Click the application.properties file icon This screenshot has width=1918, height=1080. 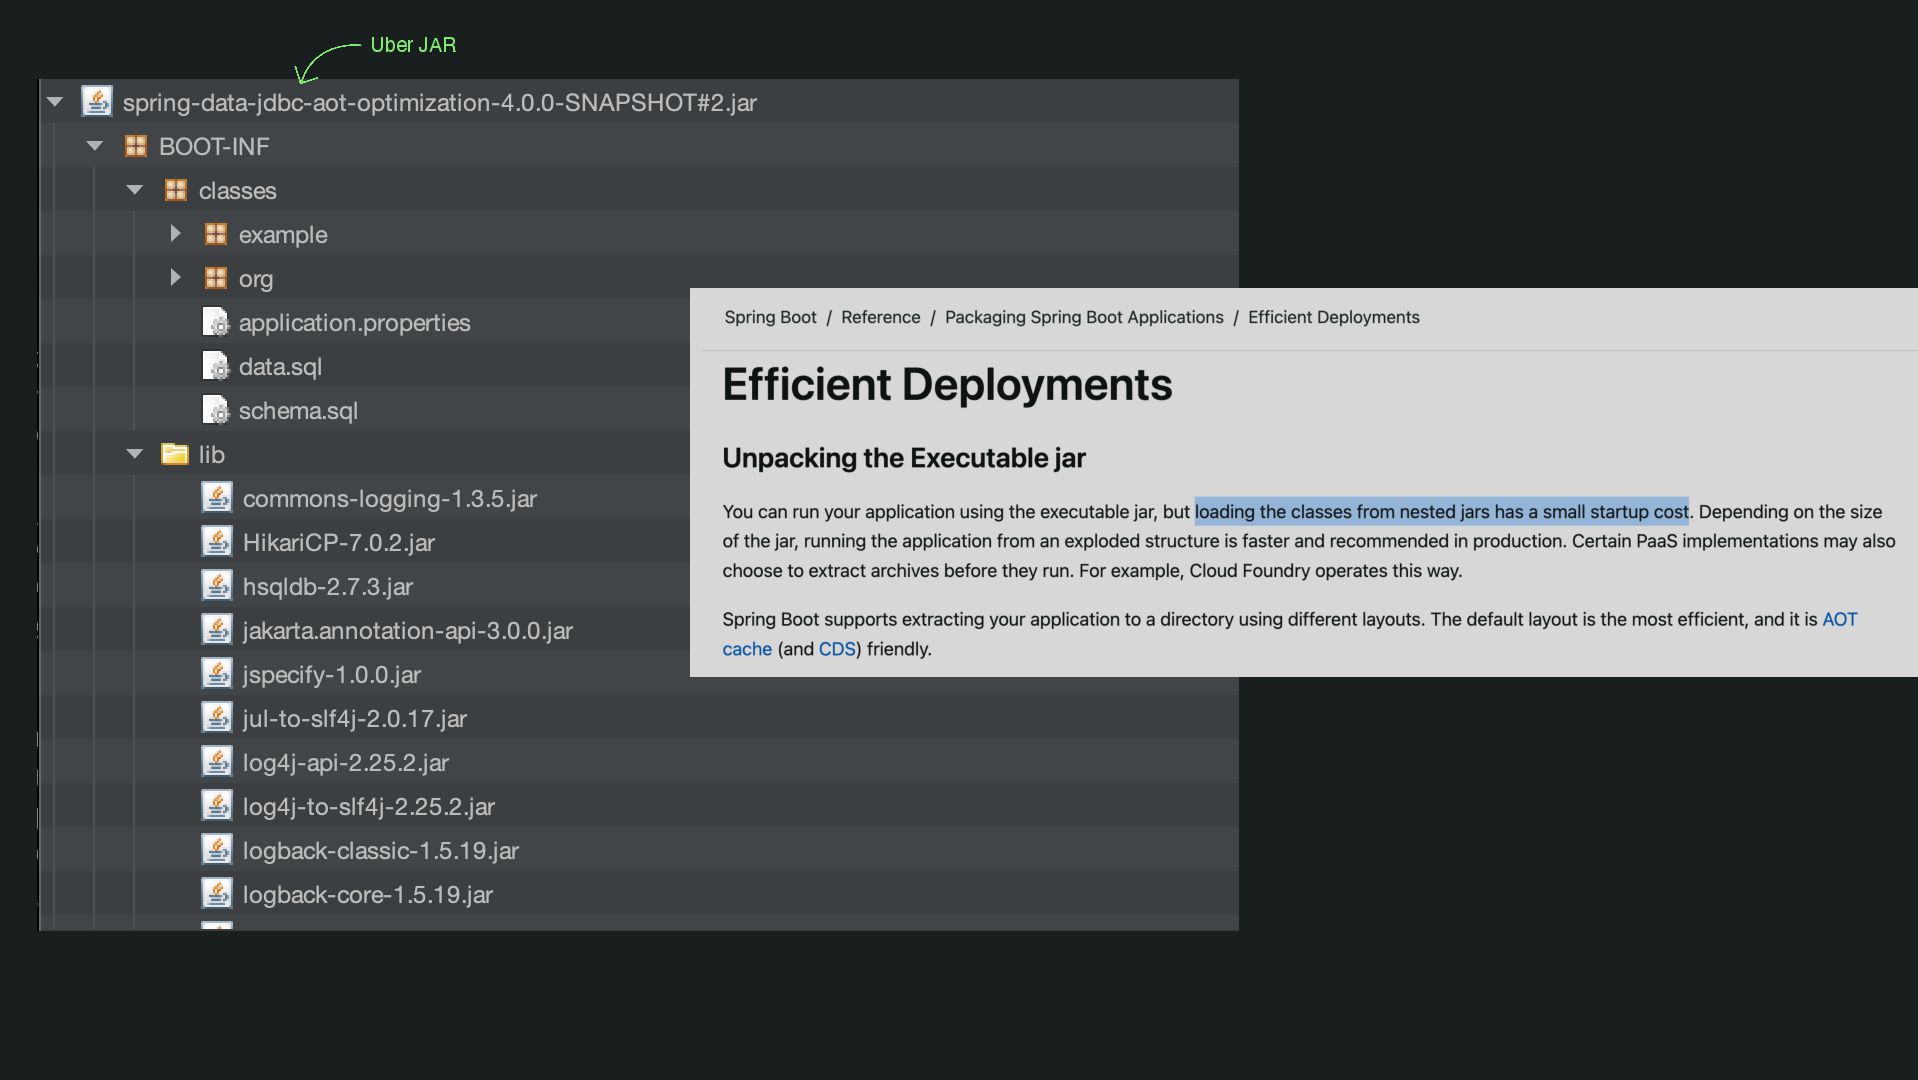pyautogui.click(x=216, y=322)
